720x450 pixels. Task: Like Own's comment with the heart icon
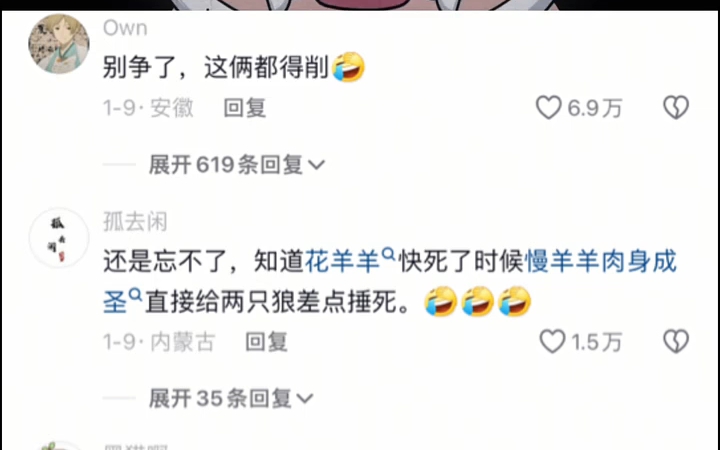point(548,107)
